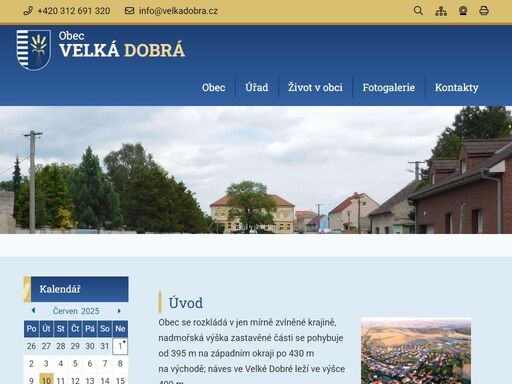The image size is (512, 384).
Task: Select calendar day 2
Action: point(31,363)
